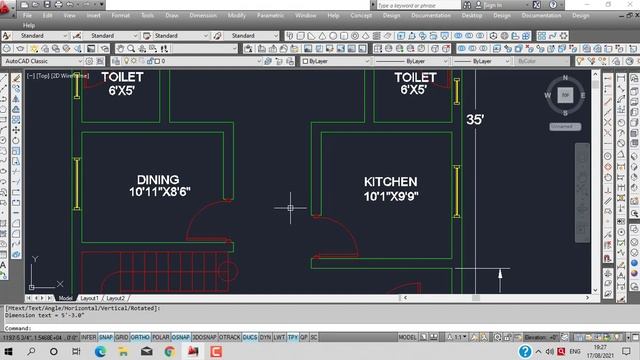Open the Draw menu
The width and height of the screenshot is (640, 360).
click(172, 16)
